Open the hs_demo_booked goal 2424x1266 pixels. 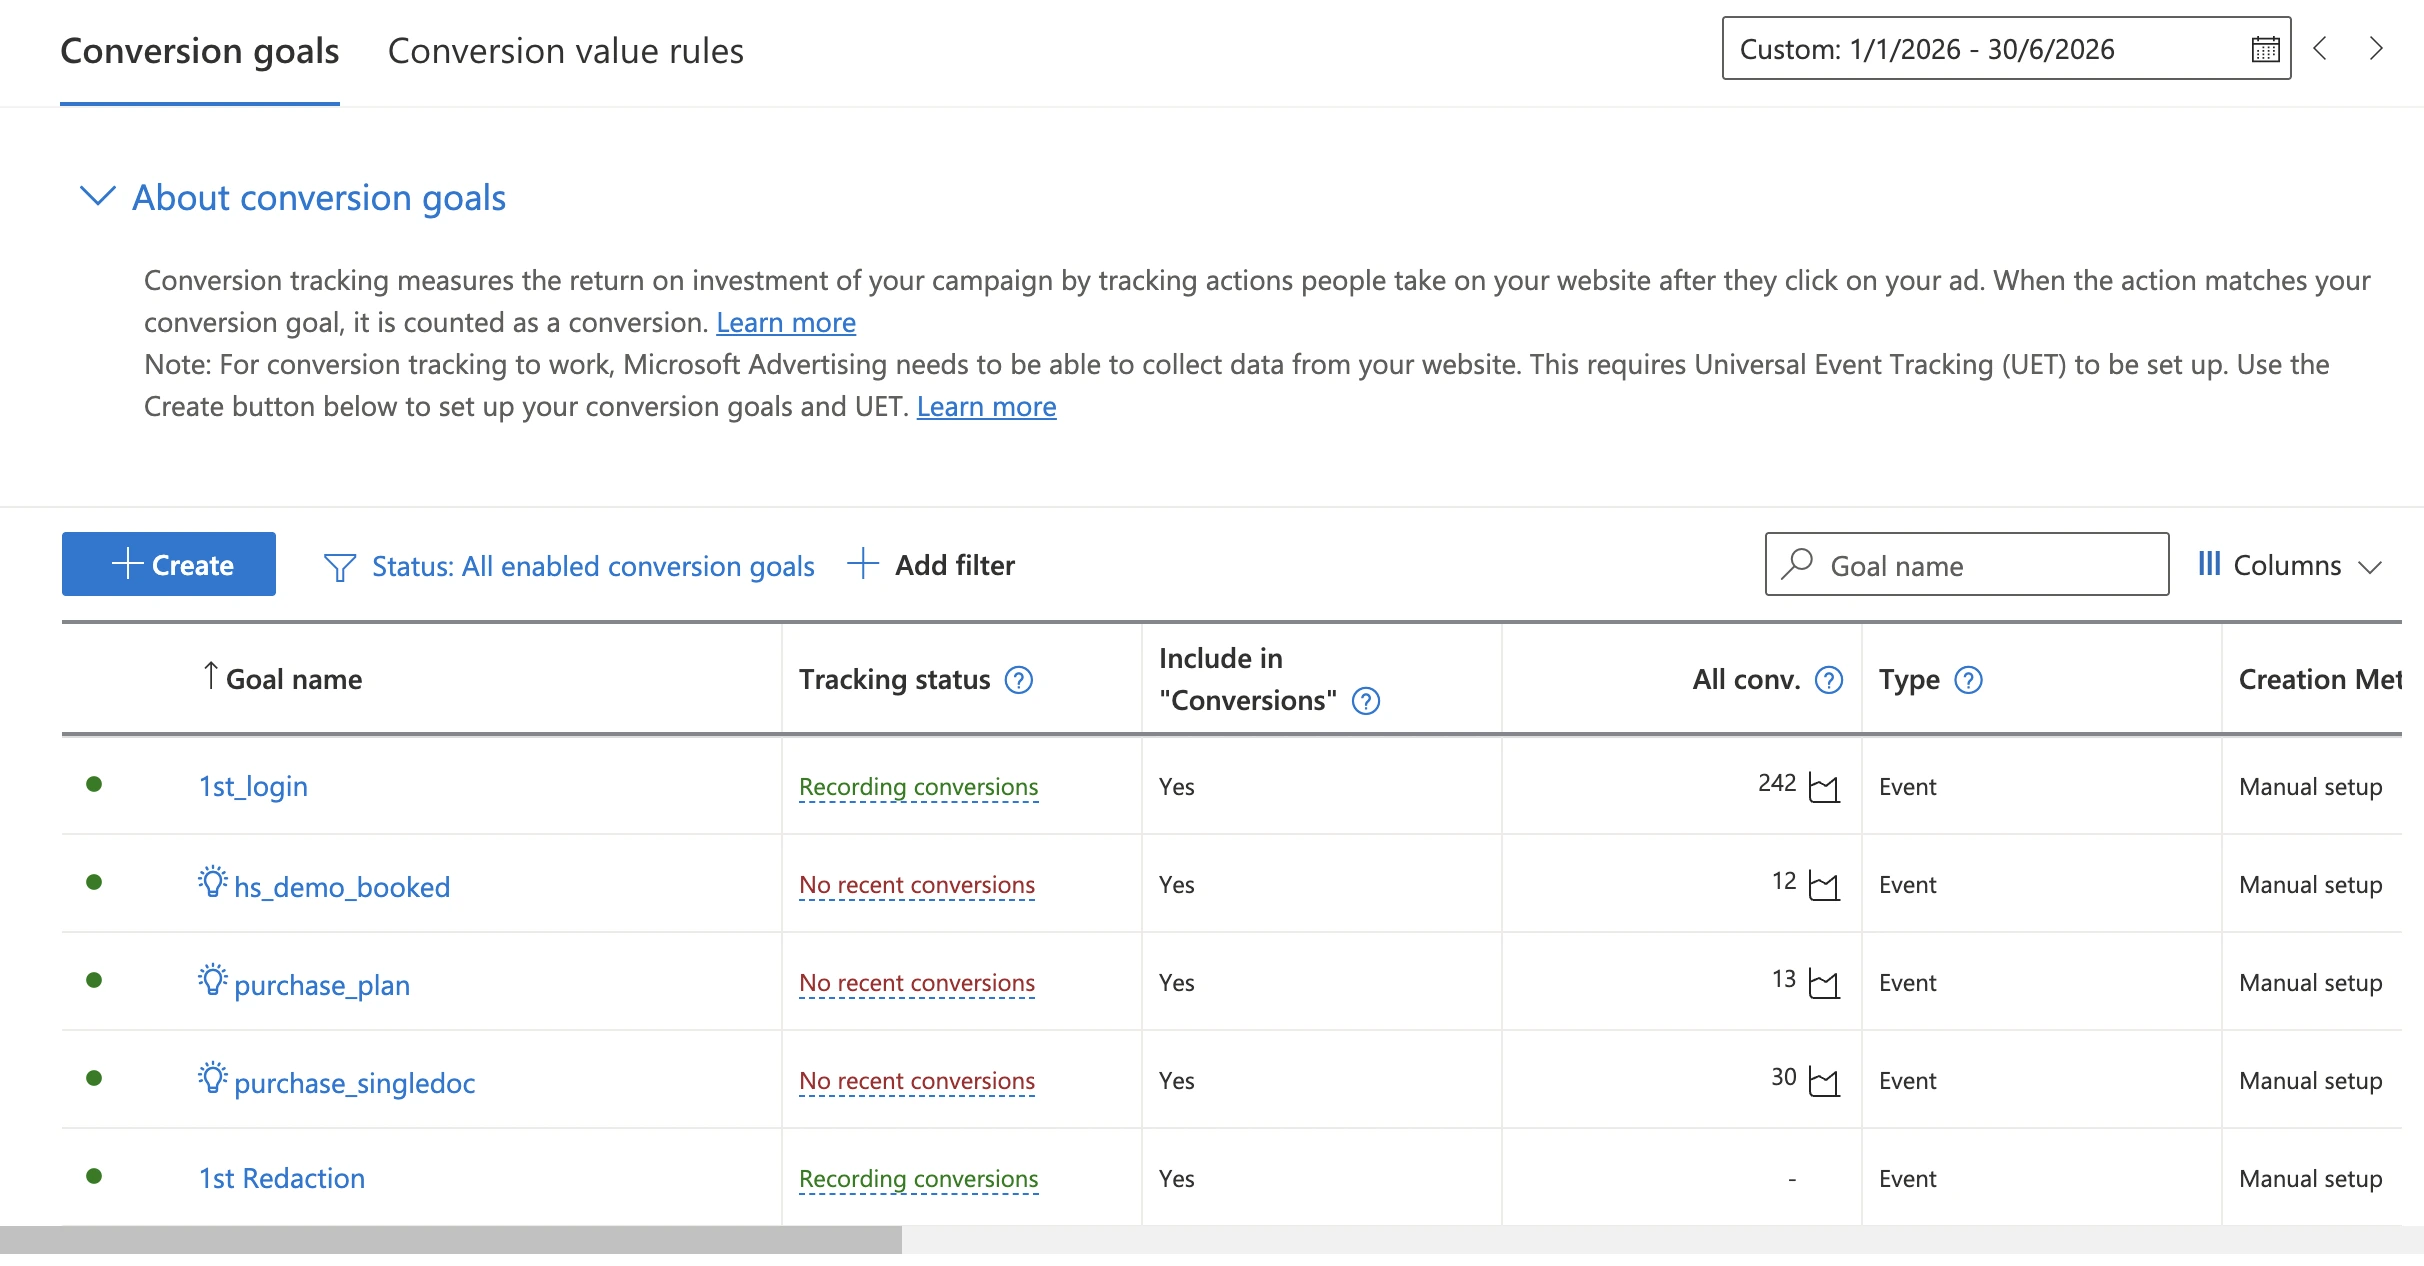342,887
